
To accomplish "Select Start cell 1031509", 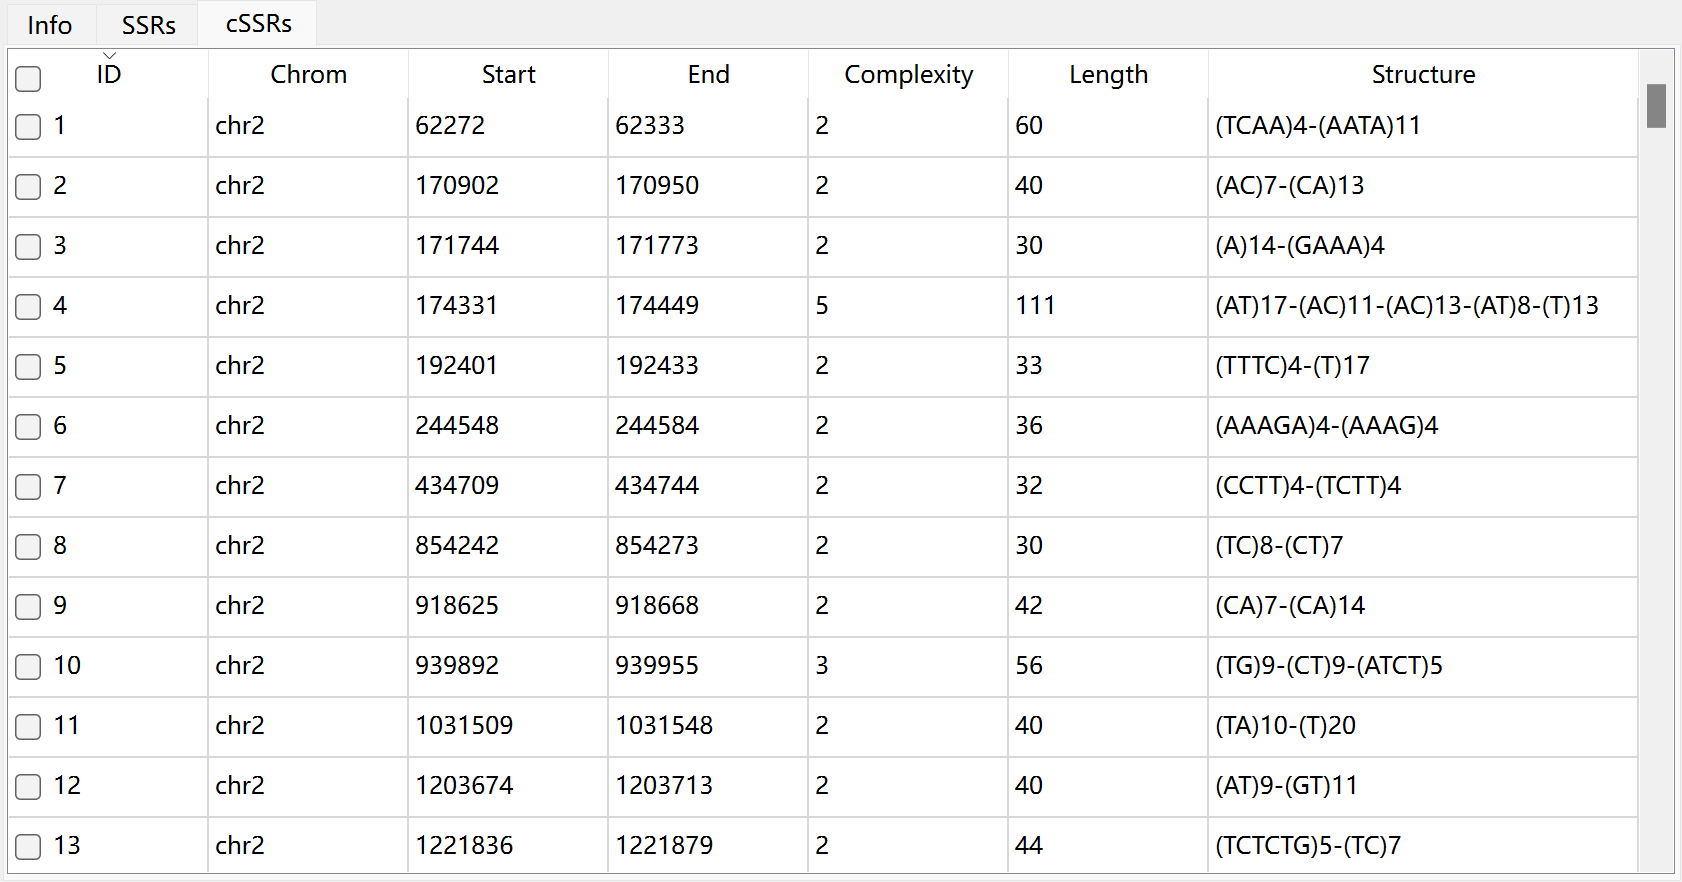I will (x=508, y=726).
